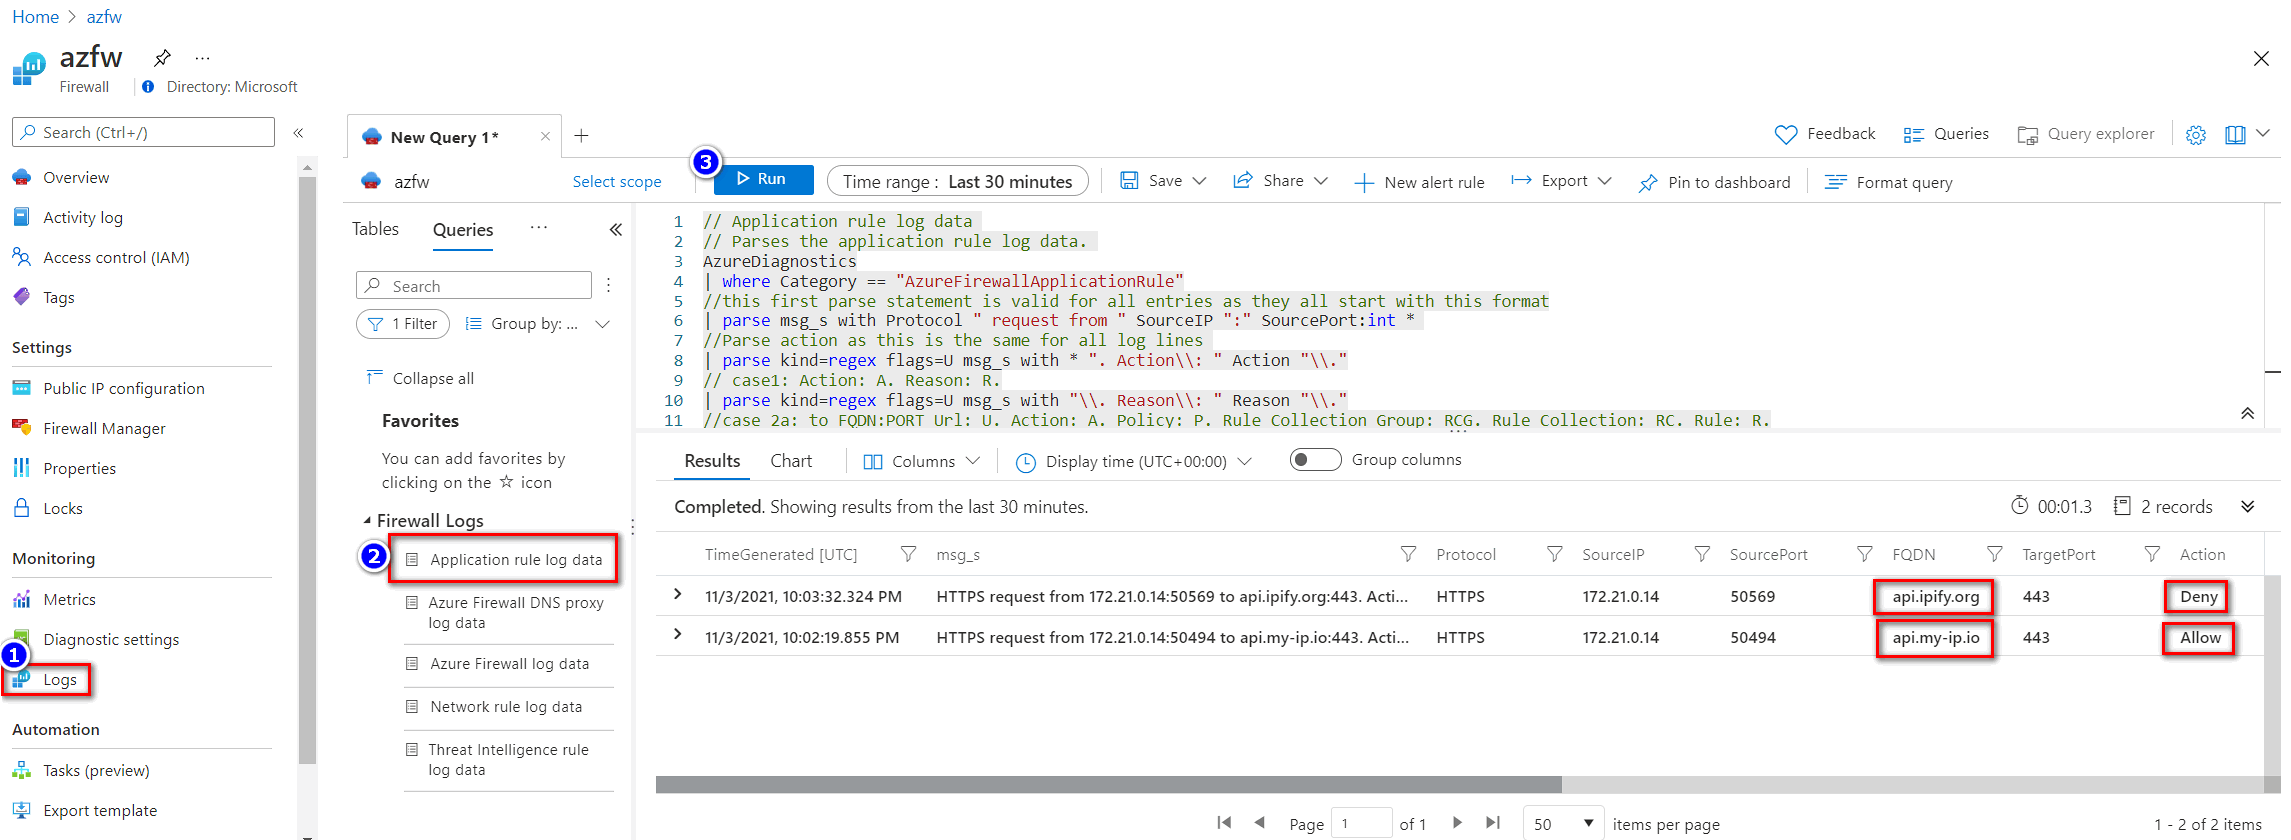
Task: Open the Save dropdown
Action: click(1163, 181)
